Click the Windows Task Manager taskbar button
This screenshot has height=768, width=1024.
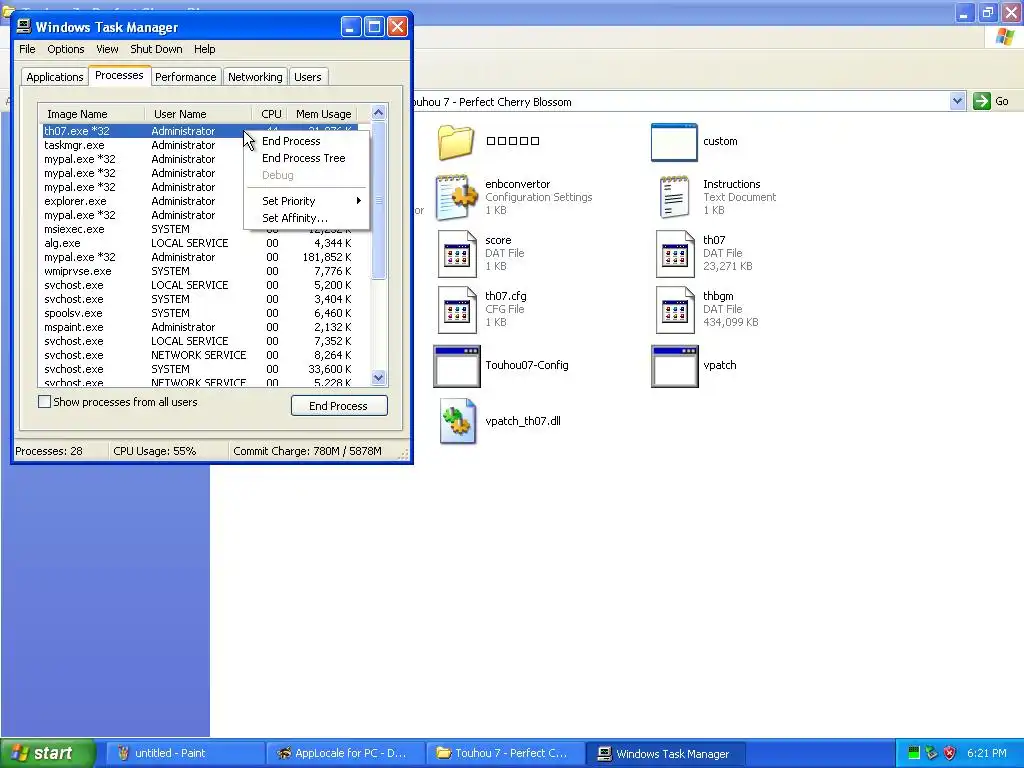(x=665, y=753)
